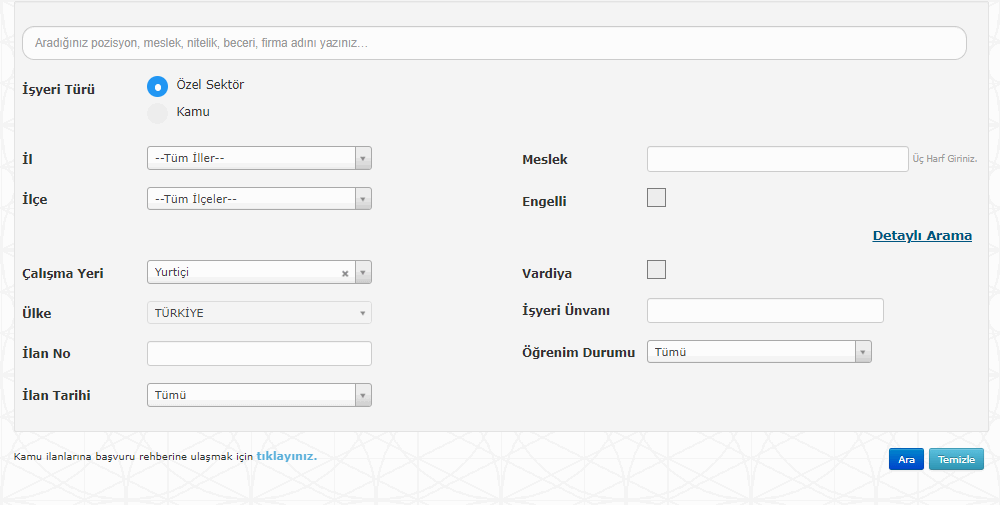Focus the main job search text box

494,43
